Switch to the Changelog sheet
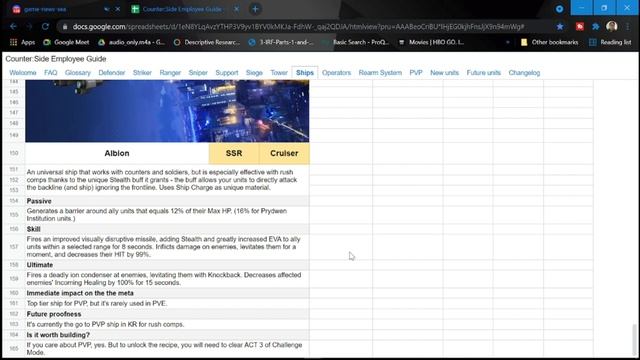Screen dimensions: 640x360 524,73
